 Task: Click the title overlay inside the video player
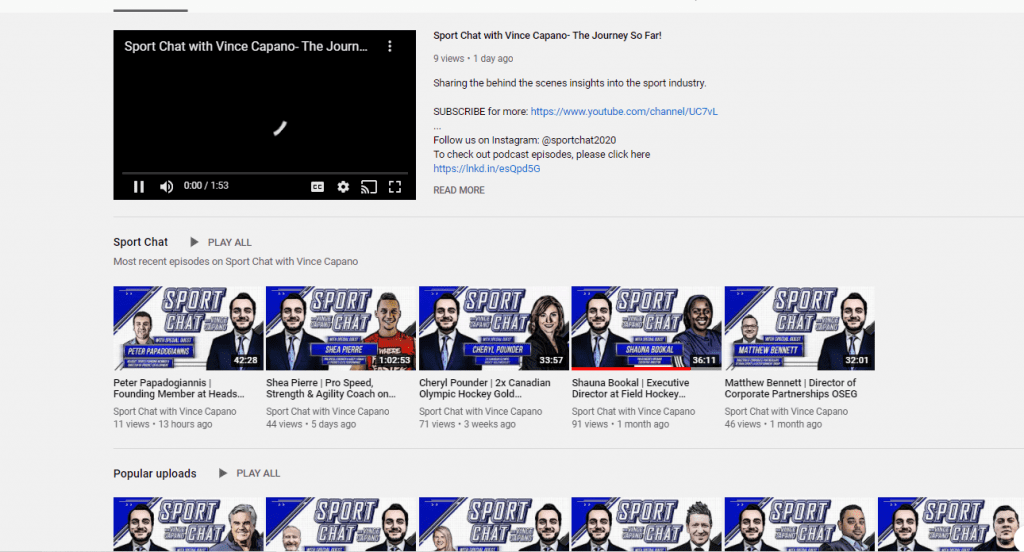pyautogui.click(x=246, y=46)
